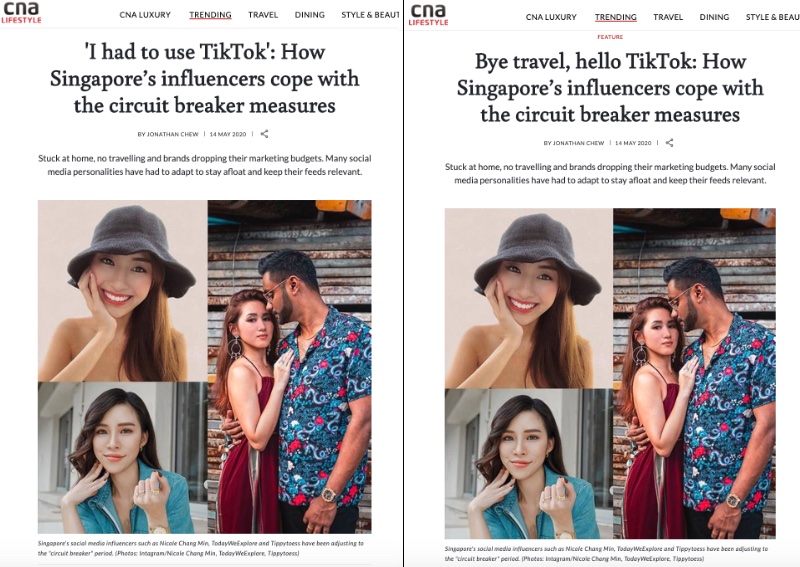The height and width of the screenshot is (567, 800).
Task: Open the influencer collage image in left article
Action: tap(205, 367)
